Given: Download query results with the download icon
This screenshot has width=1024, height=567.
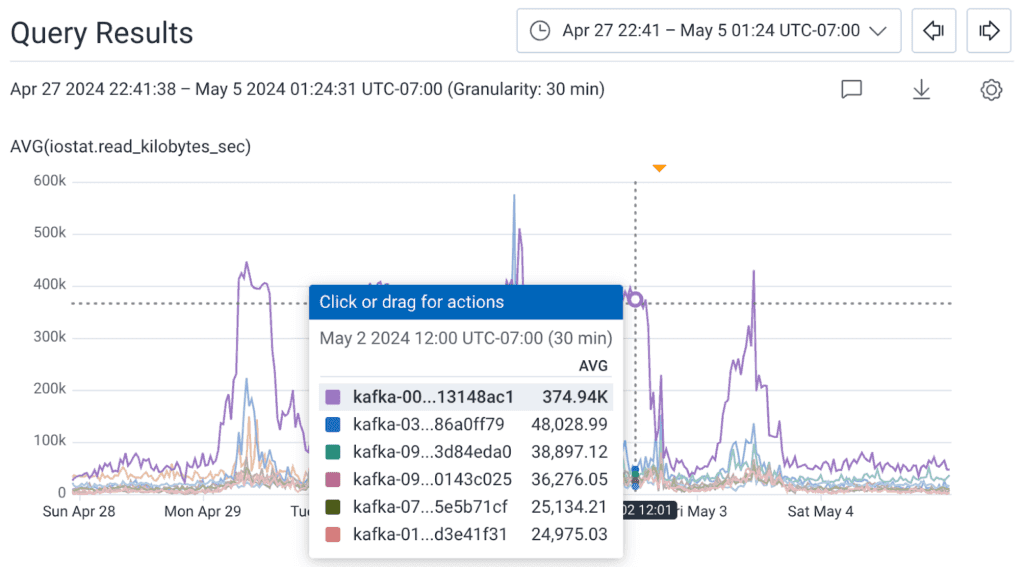Looking at the screenshot, I should pos(921,90).
